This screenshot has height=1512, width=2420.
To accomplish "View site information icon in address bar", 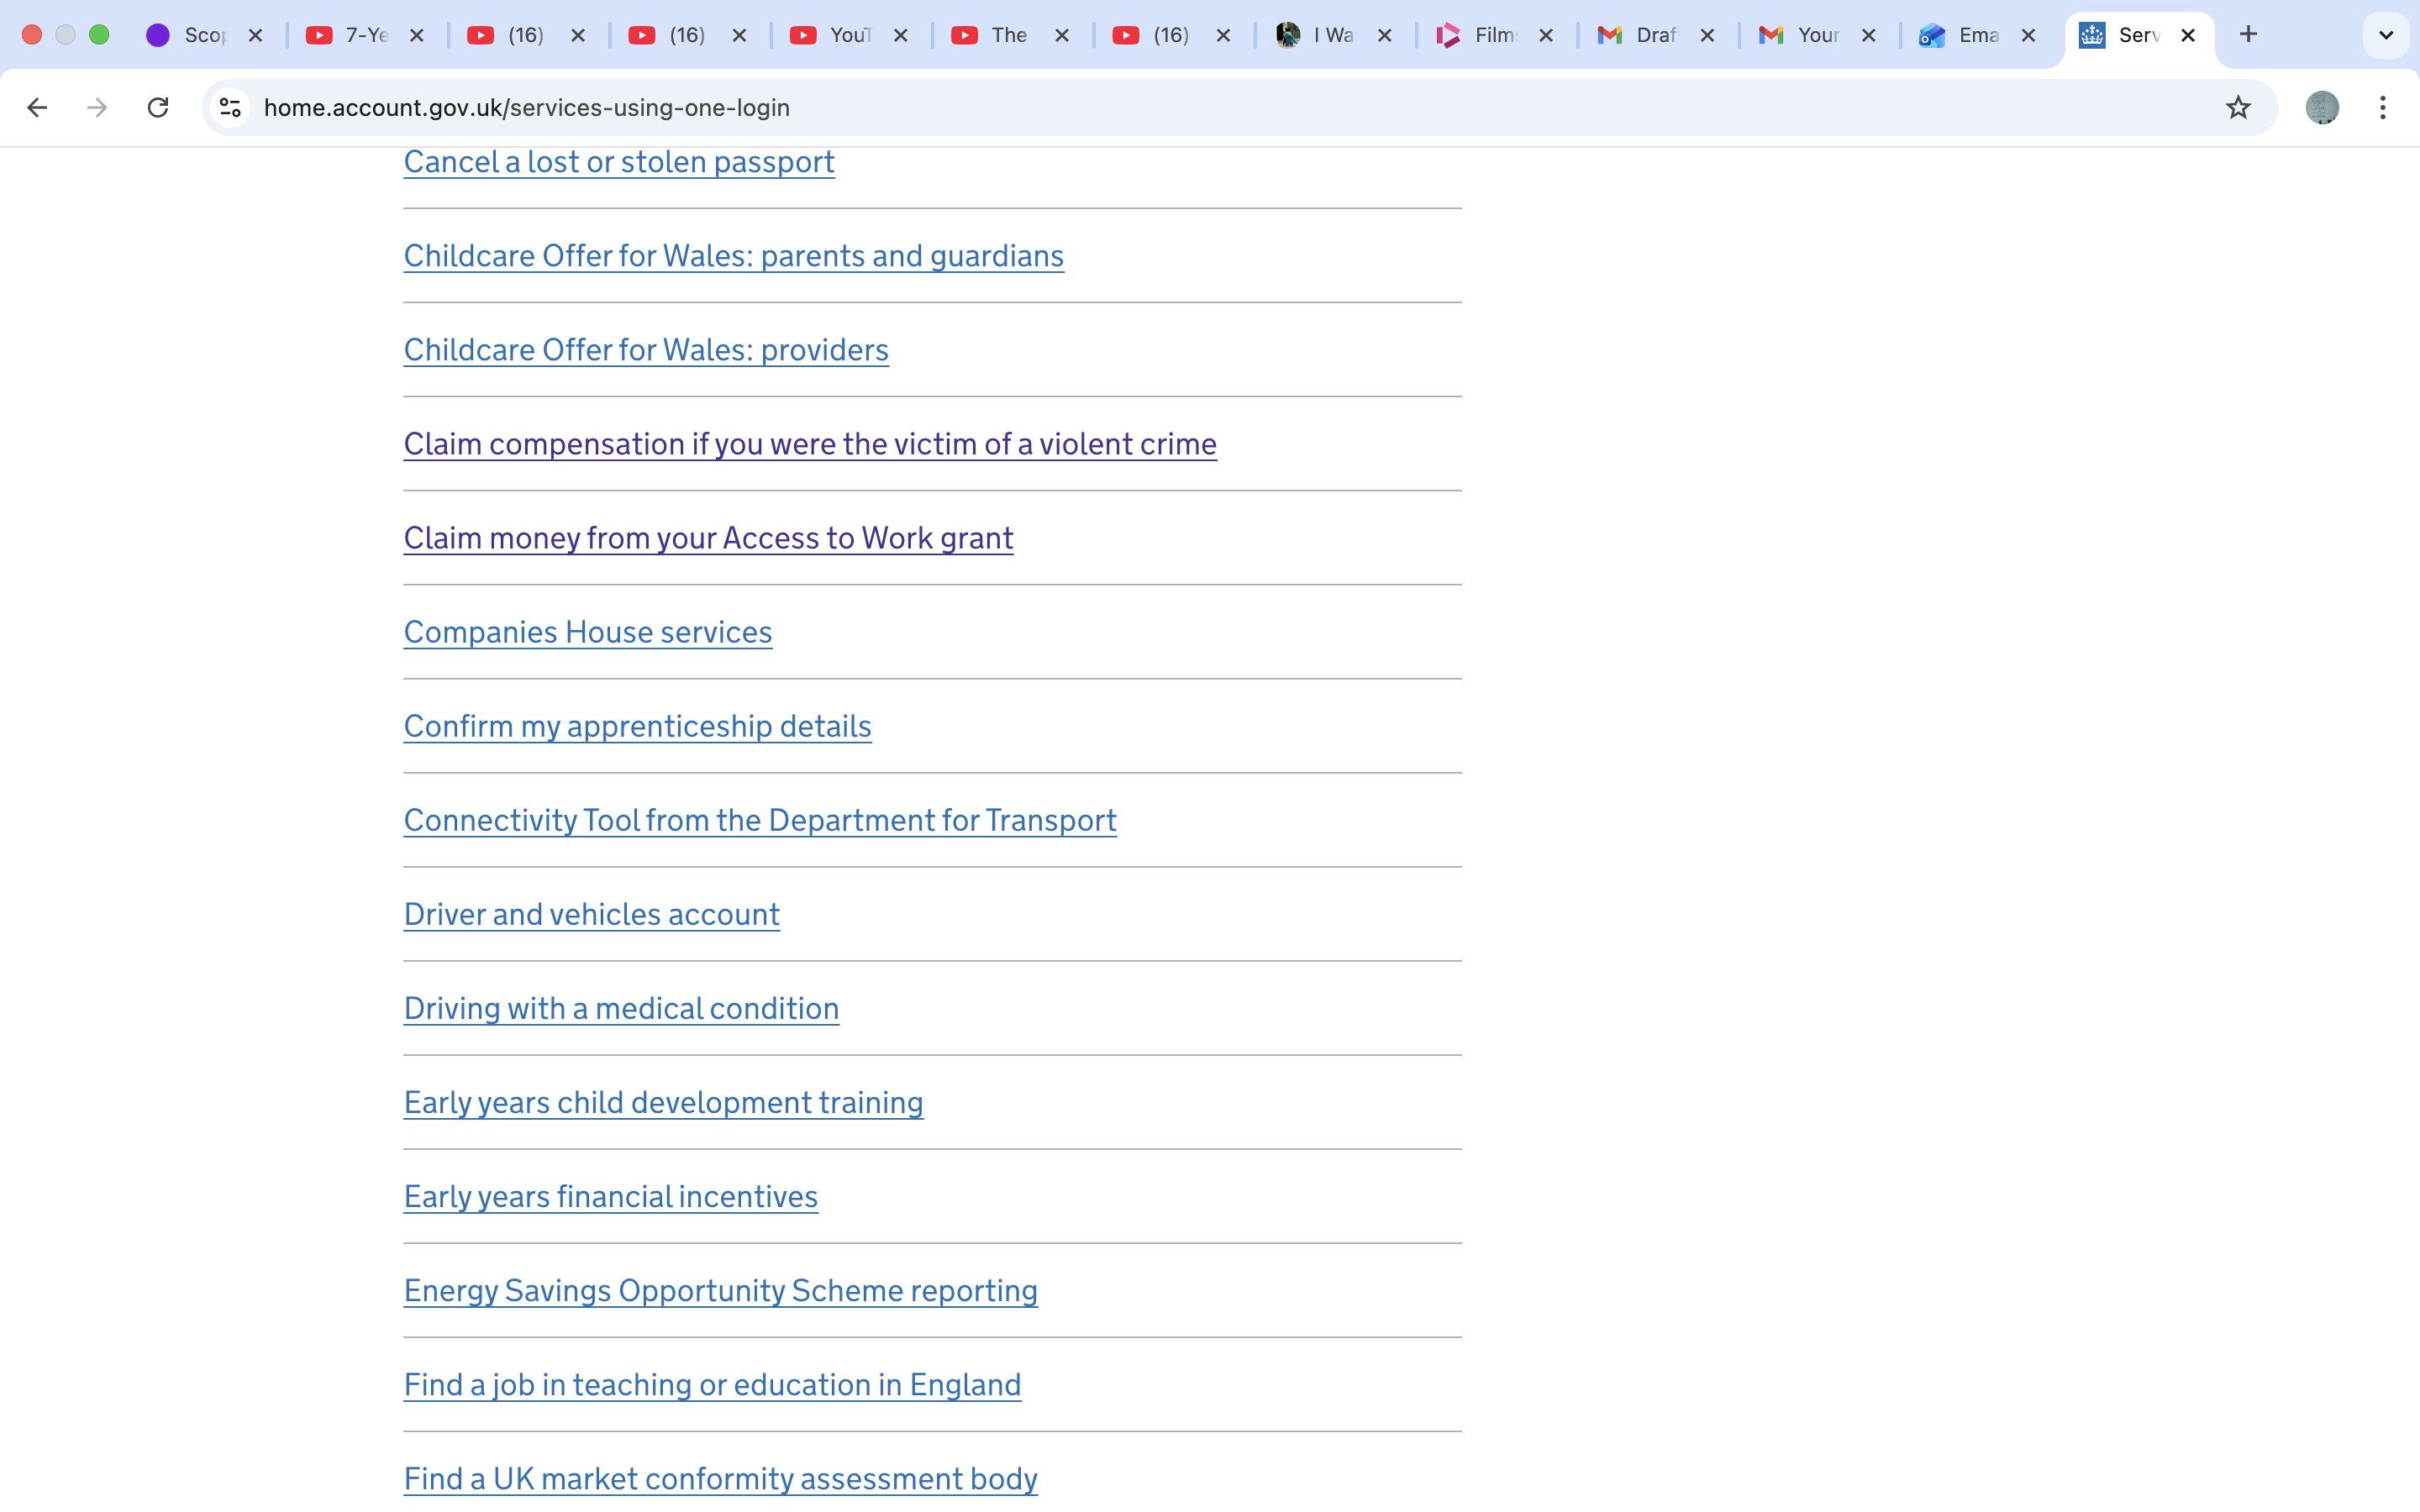I will [230, 107].
